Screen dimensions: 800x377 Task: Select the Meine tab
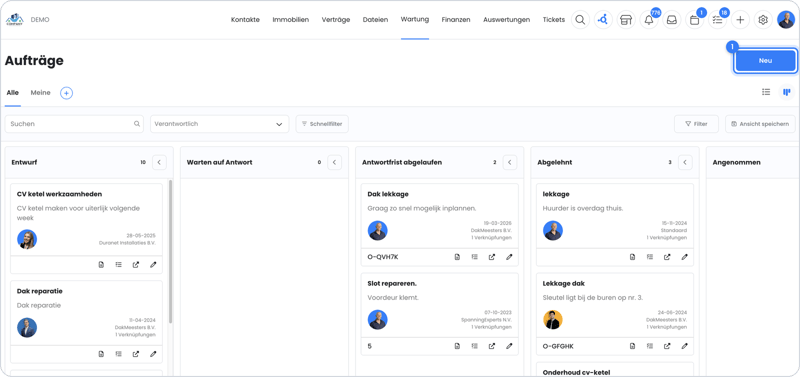point(40,93)
